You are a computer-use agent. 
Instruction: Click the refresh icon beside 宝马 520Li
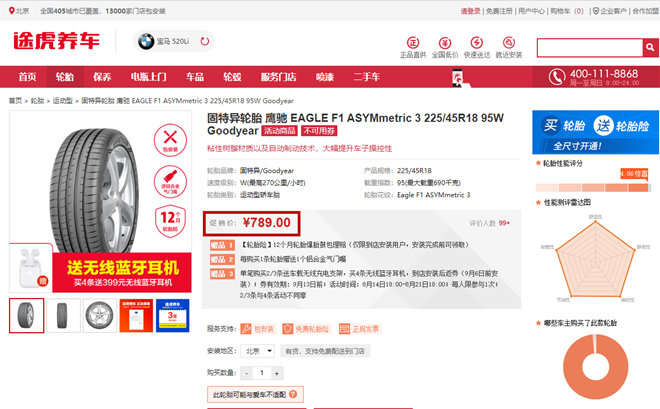pyautogui.click(x=205, y=41)
